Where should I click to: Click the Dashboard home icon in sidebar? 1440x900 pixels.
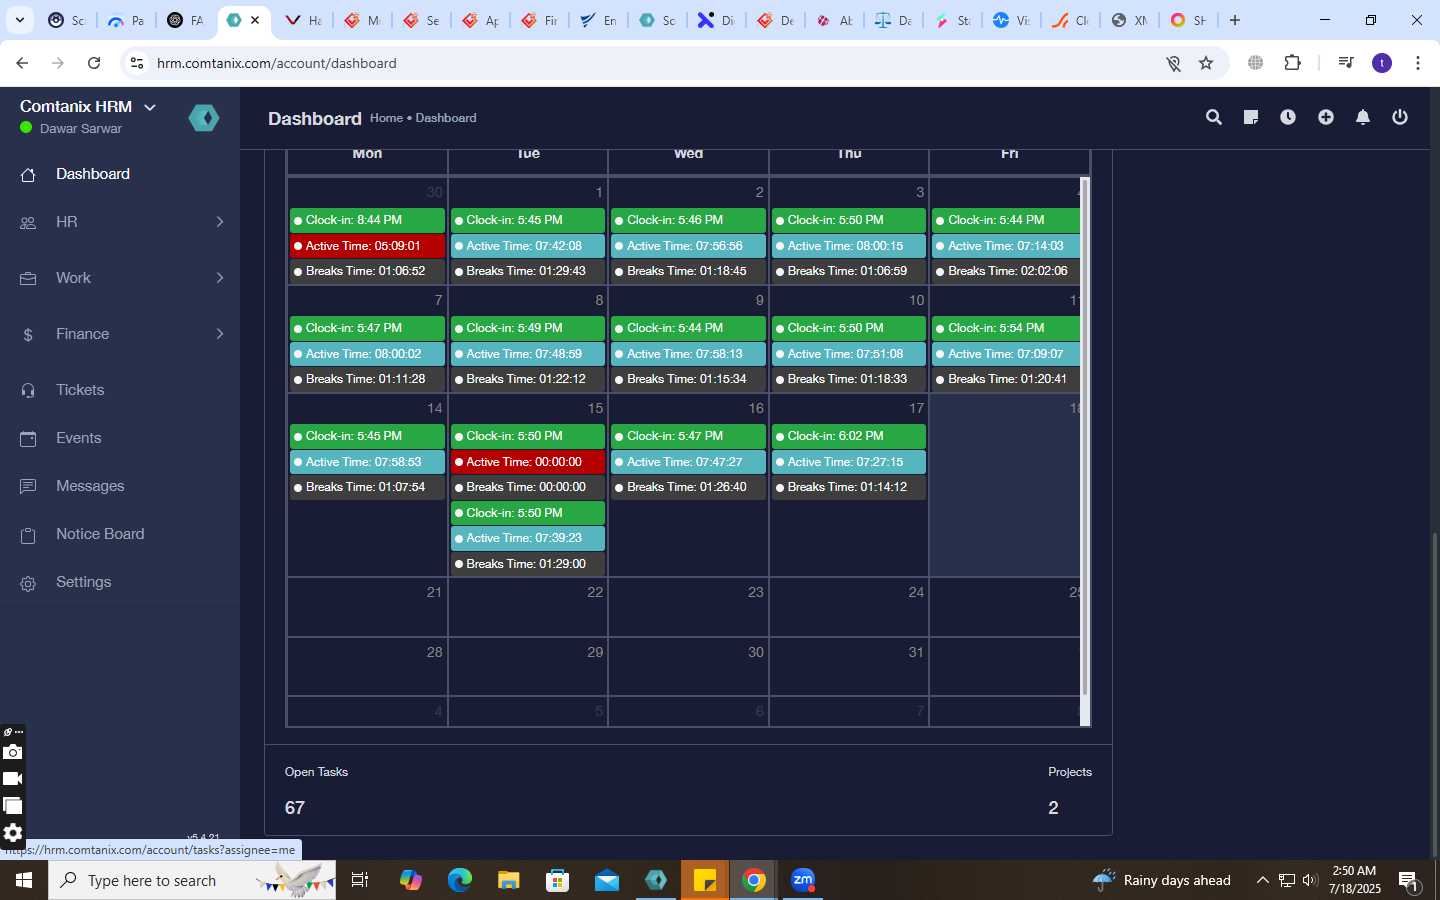point(28,175)
